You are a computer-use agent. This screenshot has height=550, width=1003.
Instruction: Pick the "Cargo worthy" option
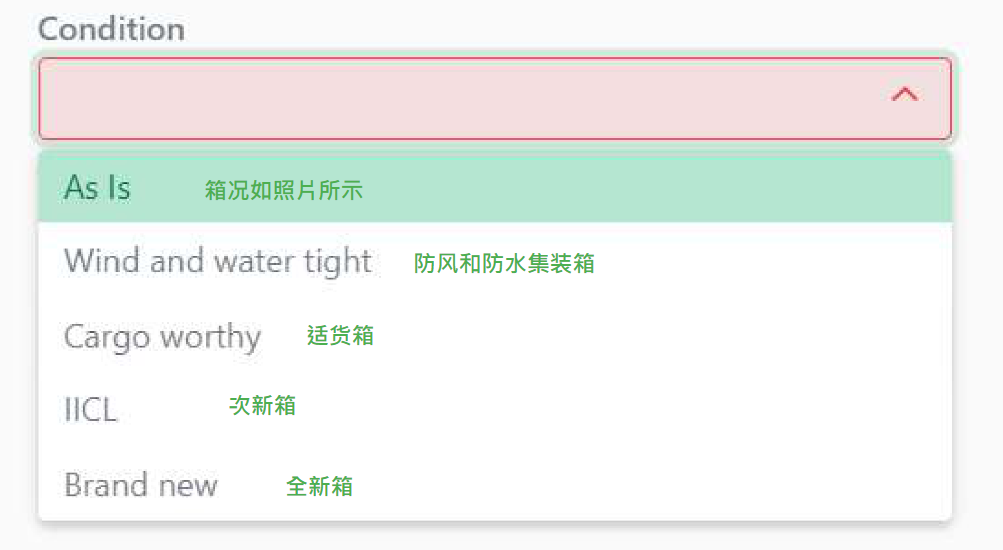[162, 336]
